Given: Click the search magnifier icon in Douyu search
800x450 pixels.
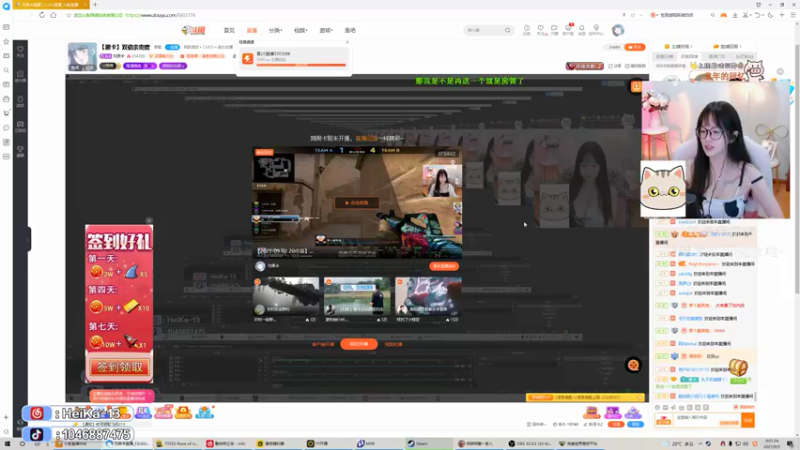Looking at the screenshot, I should [x=507, y=30].
